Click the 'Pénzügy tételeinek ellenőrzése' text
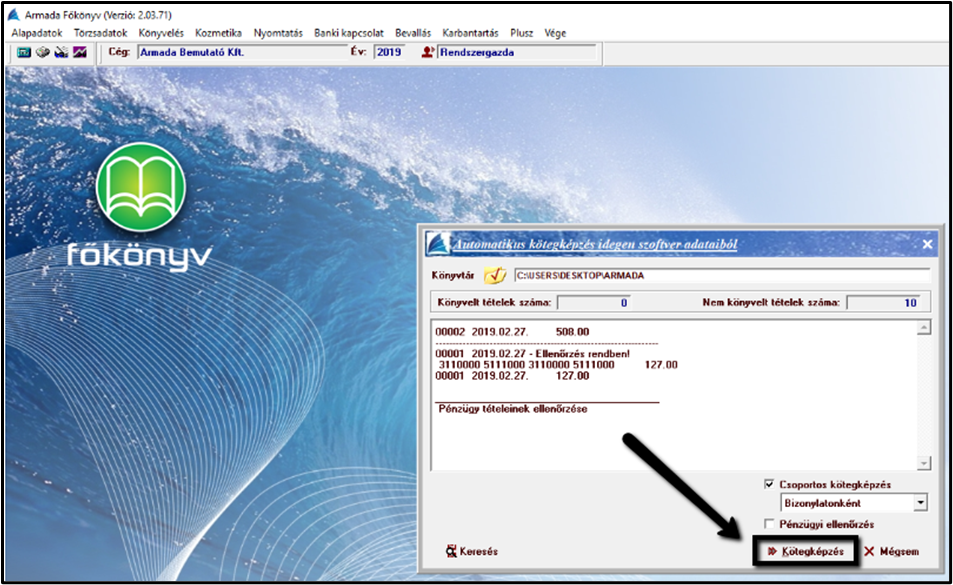This screenshot has height=585, width=953. (513, 409)
